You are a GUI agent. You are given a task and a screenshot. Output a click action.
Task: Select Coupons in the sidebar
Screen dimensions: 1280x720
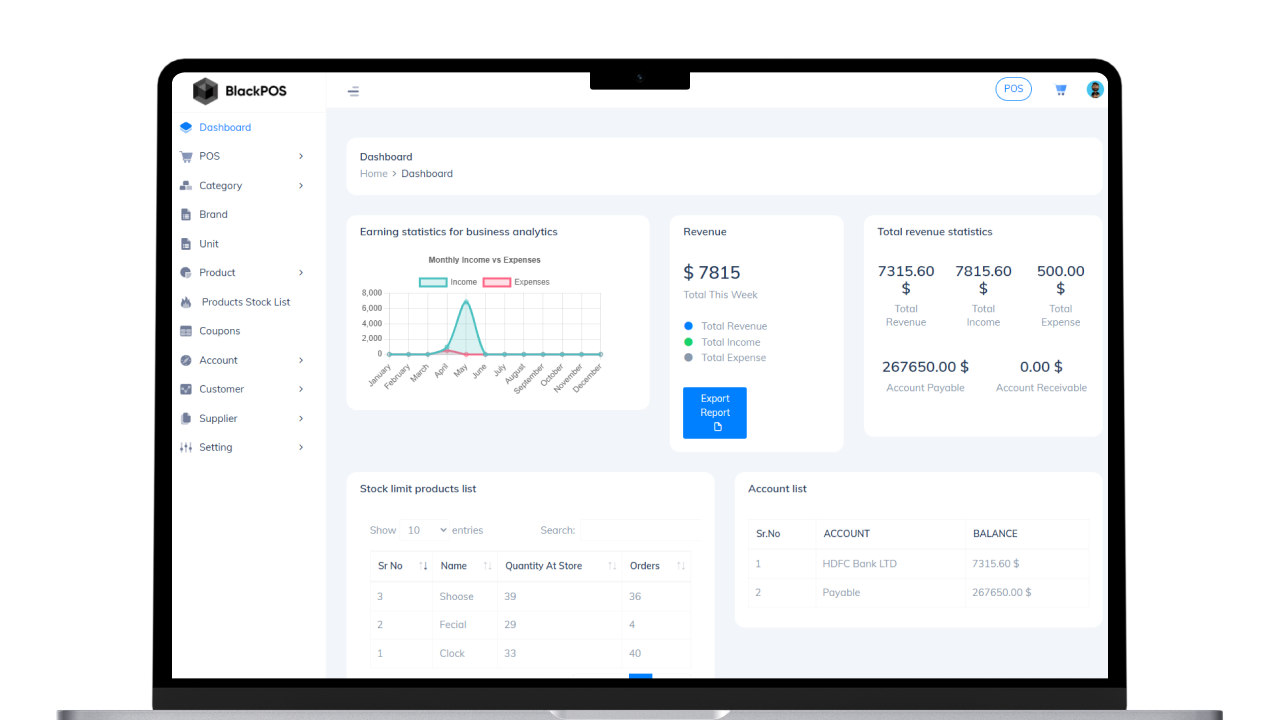pyautogui.click(x=222, y=330)
